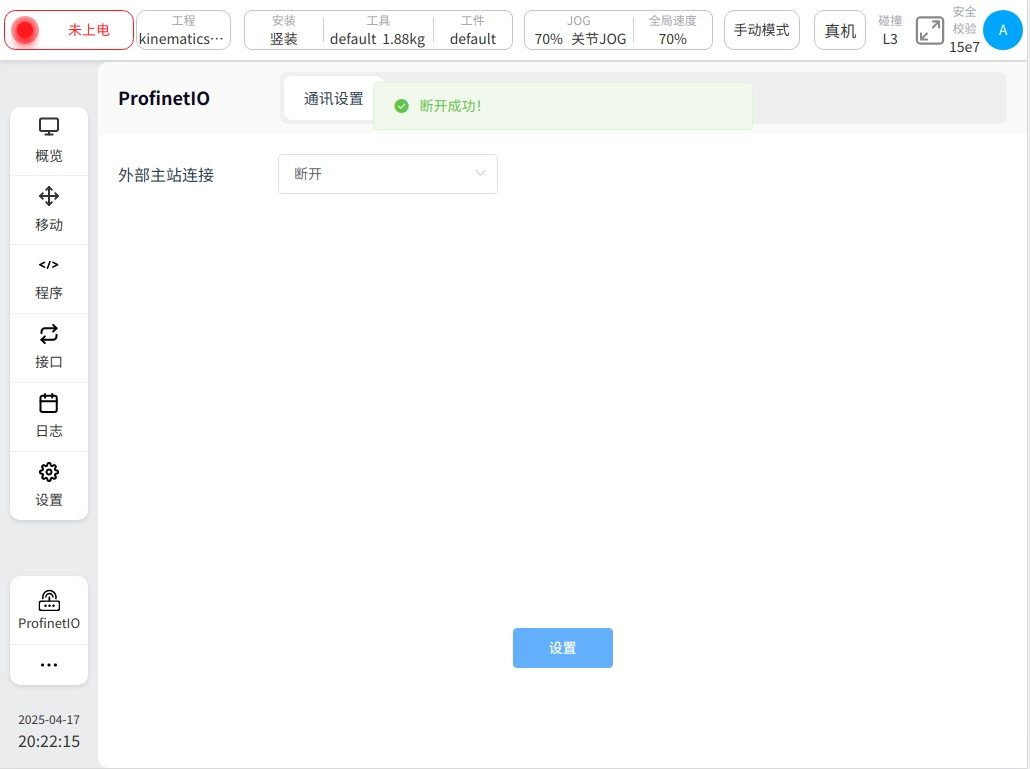This screenshot has height=769, width=1030.
Task: Open the 日志 log calendar icon
Action: (x=49, y=404)
